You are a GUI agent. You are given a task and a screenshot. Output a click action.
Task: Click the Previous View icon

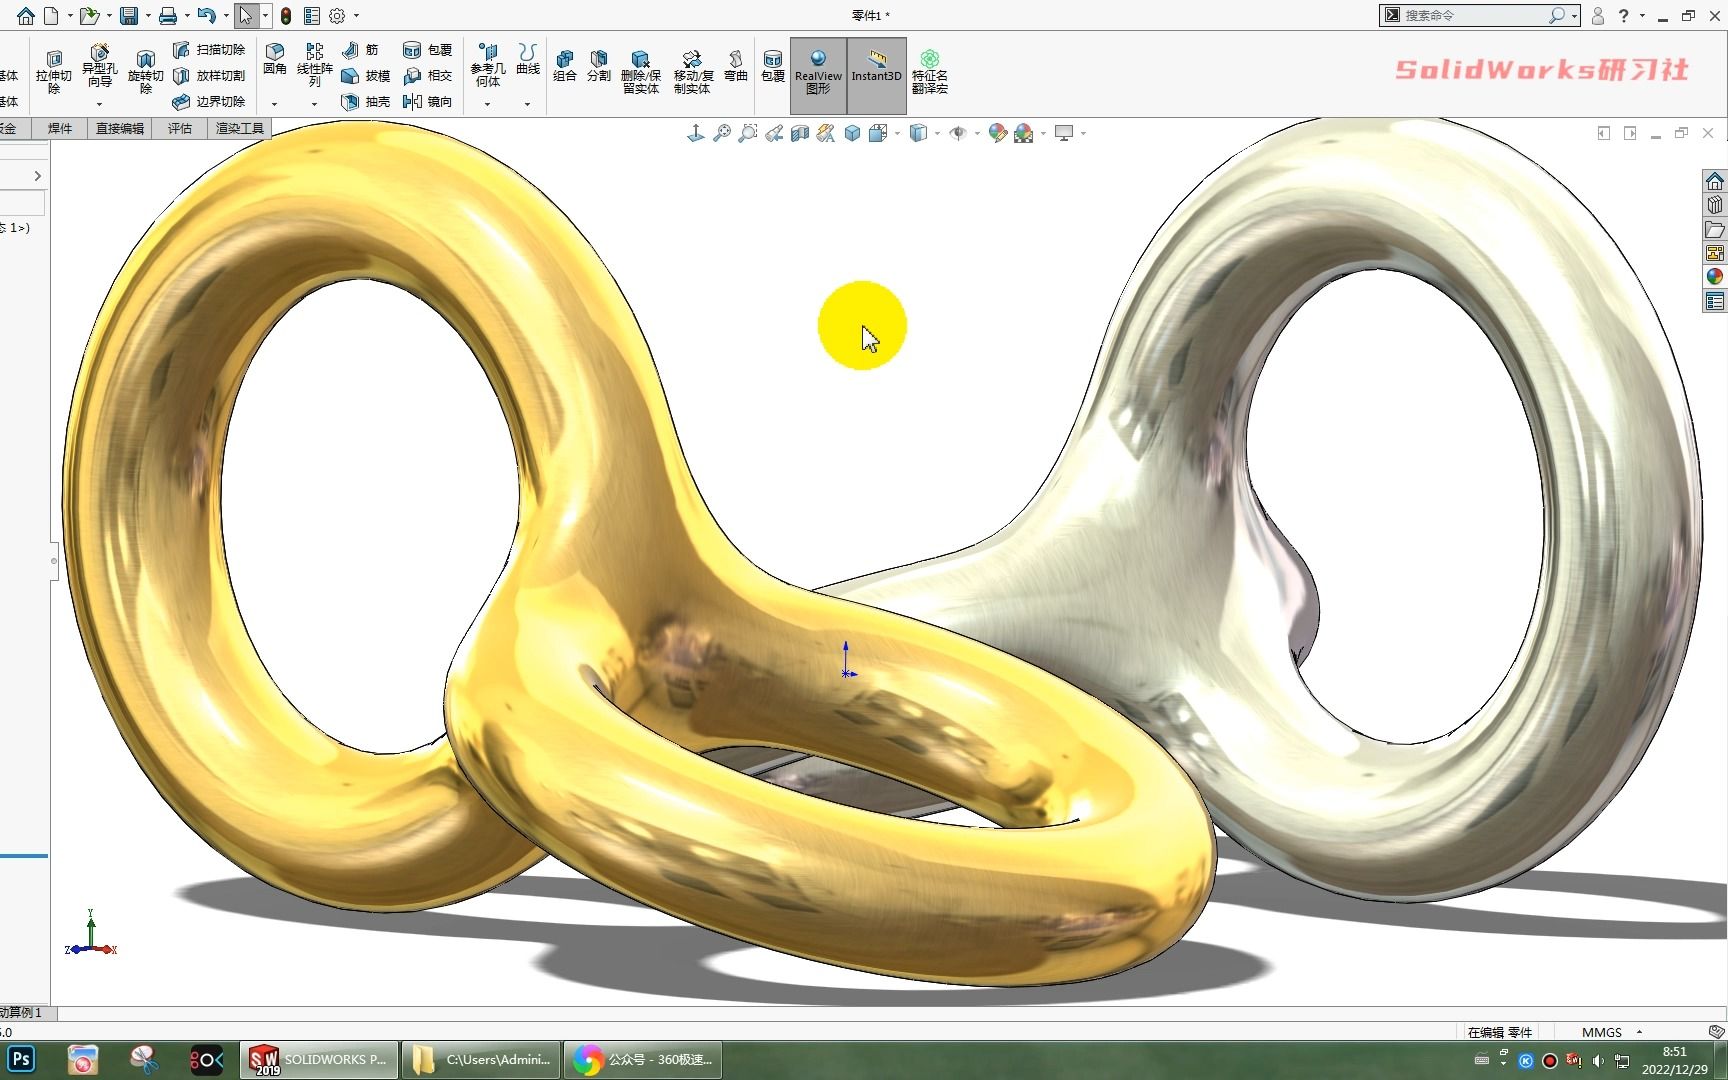pyautogui.click(x=774, y=133)
